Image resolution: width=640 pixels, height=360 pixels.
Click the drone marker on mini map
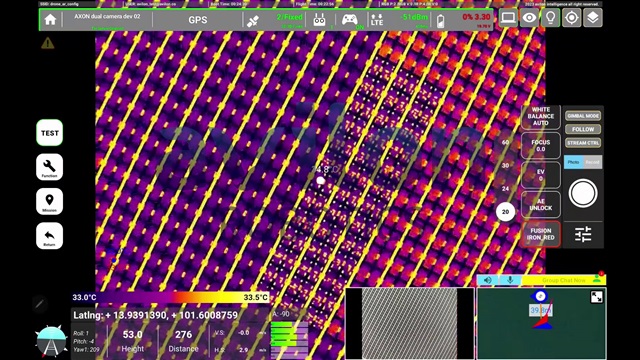pos(540,296)
